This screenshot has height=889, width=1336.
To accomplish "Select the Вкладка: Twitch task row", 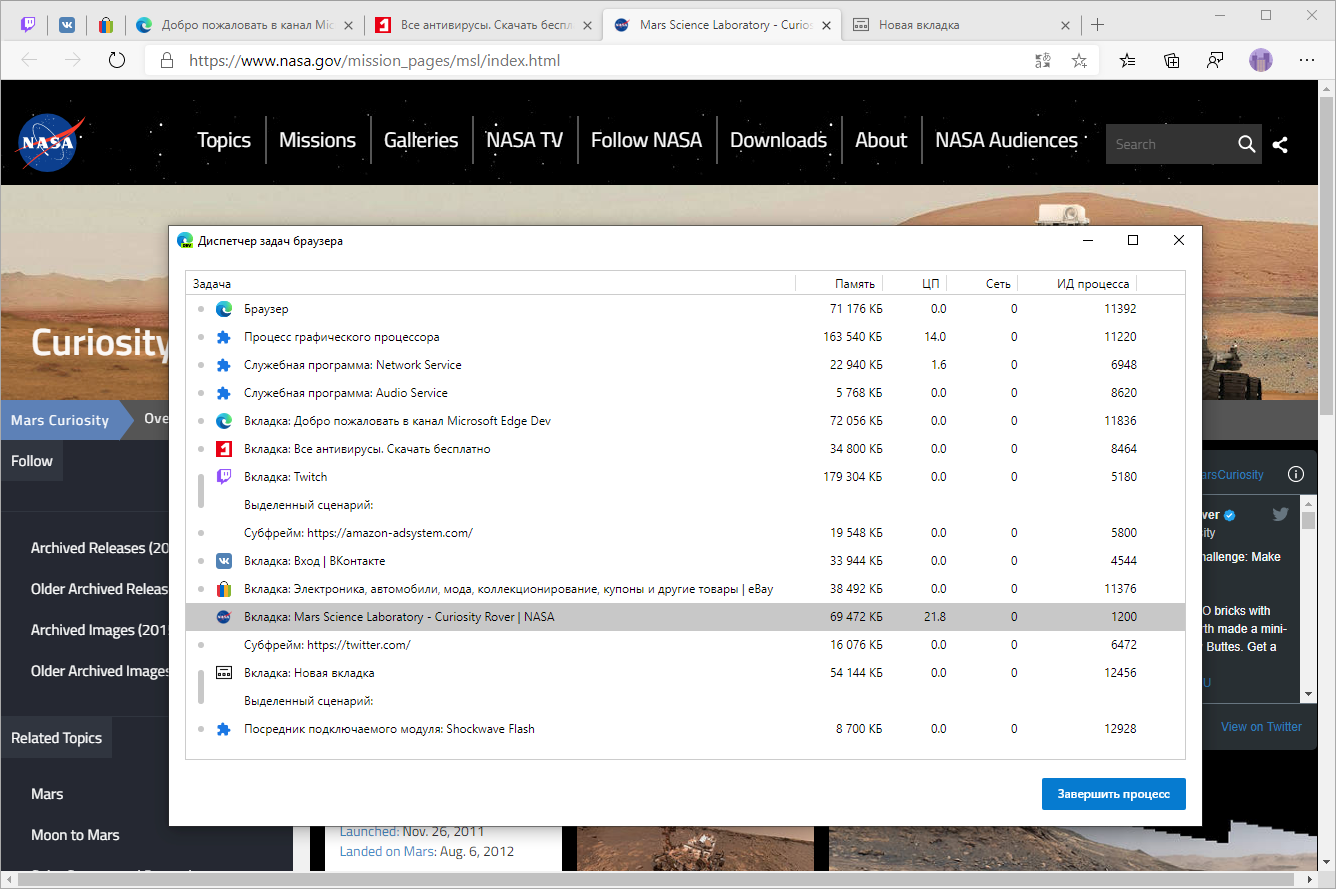I will [685, 477].
